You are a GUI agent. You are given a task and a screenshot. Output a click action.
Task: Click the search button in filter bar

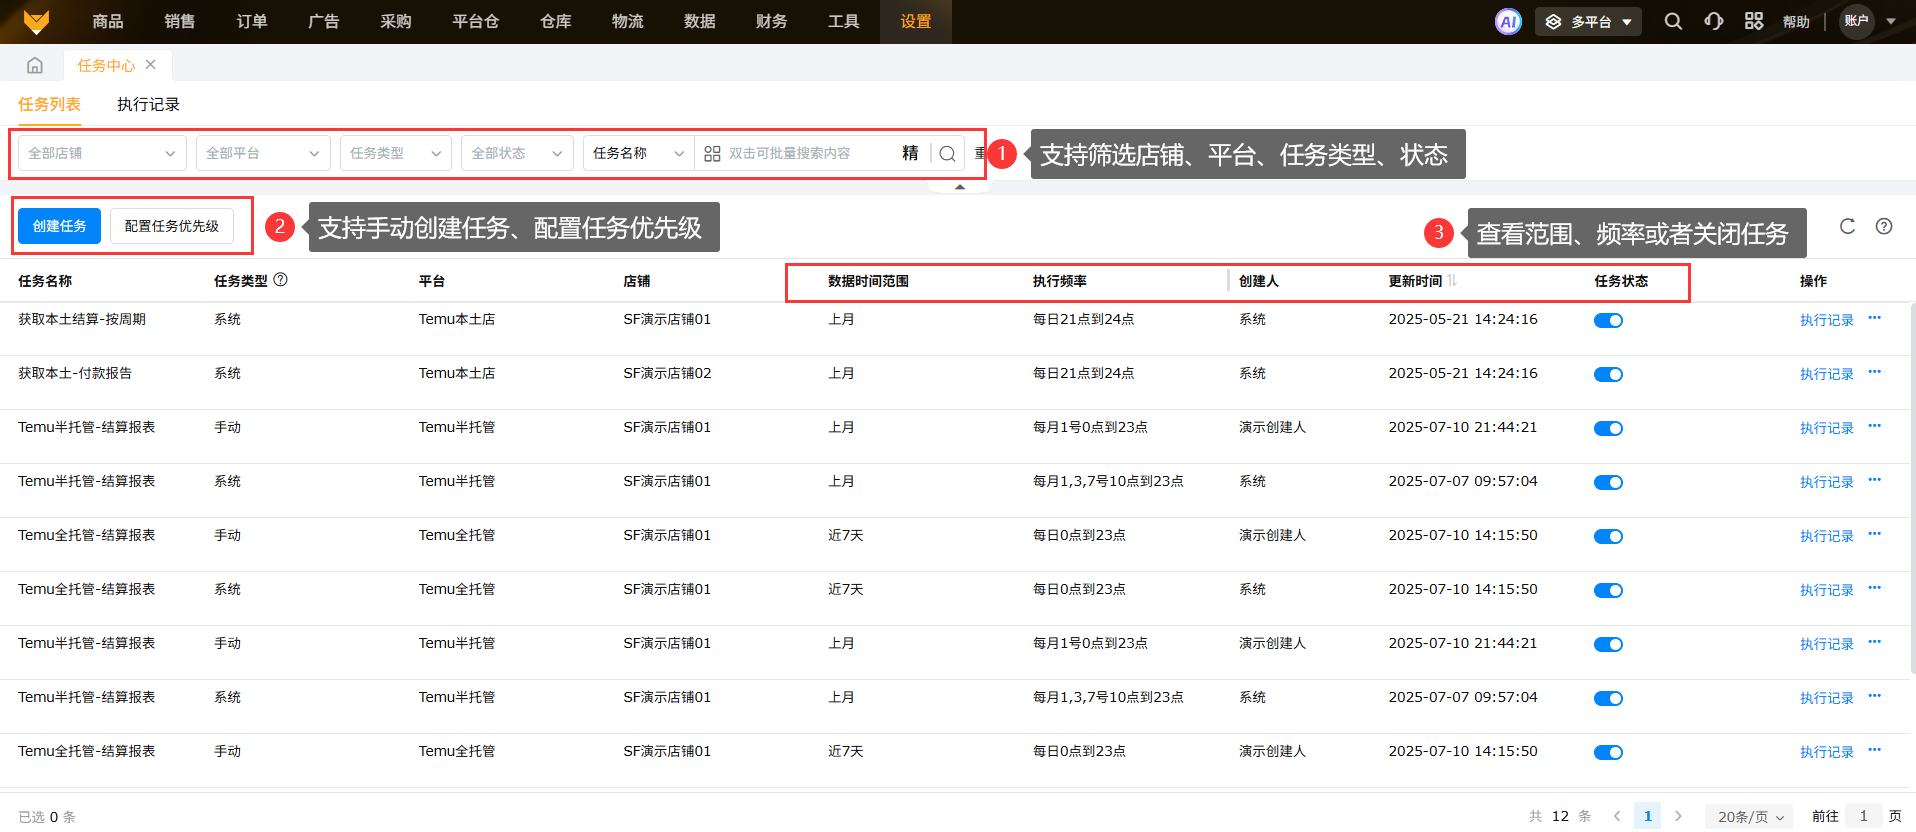pyautogui.click(x=947, y=154)
